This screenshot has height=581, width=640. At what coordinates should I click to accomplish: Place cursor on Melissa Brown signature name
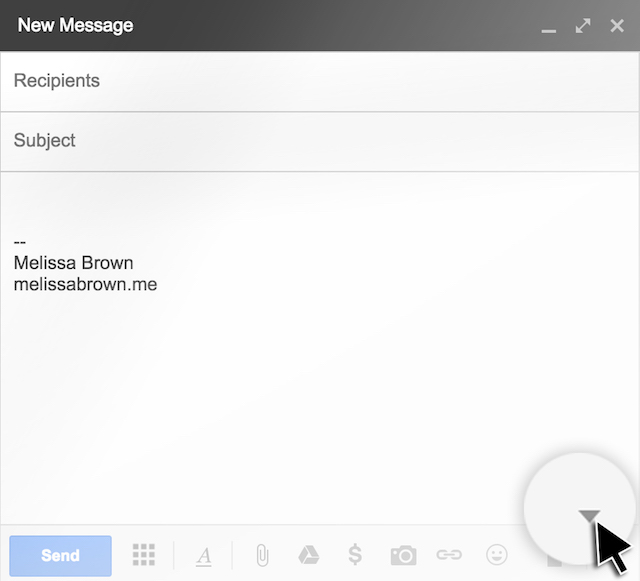point(73,263)
